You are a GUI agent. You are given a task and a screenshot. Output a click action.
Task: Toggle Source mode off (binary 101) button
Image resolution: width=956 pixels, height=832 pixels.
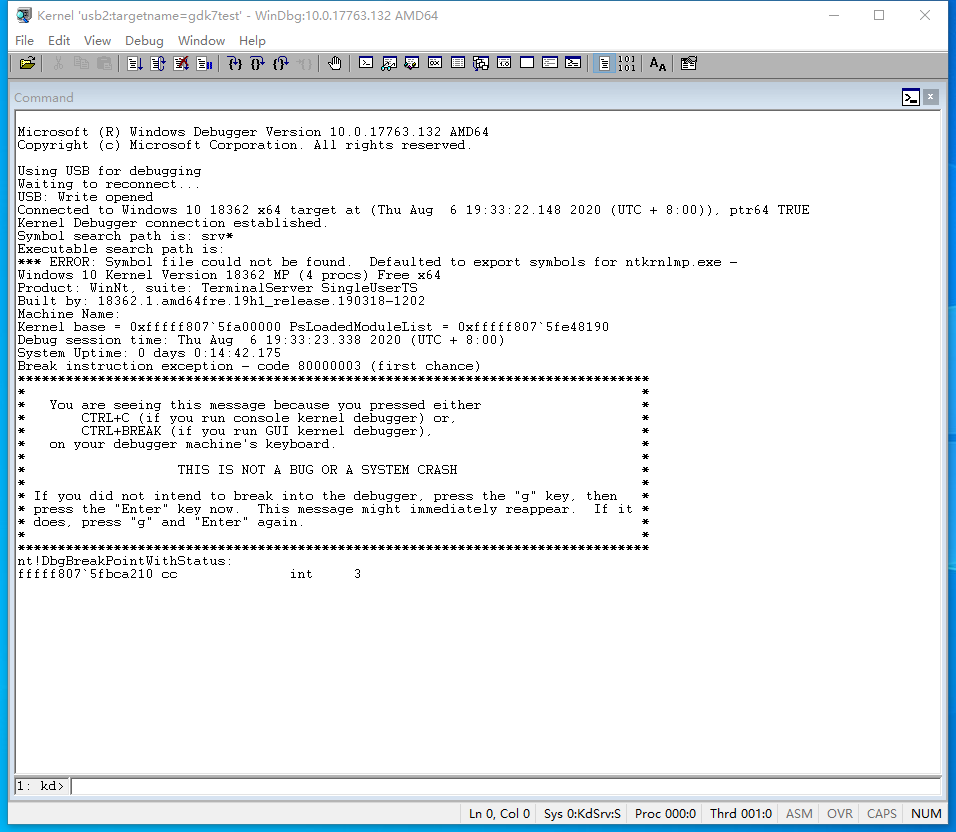coord(627,63)
